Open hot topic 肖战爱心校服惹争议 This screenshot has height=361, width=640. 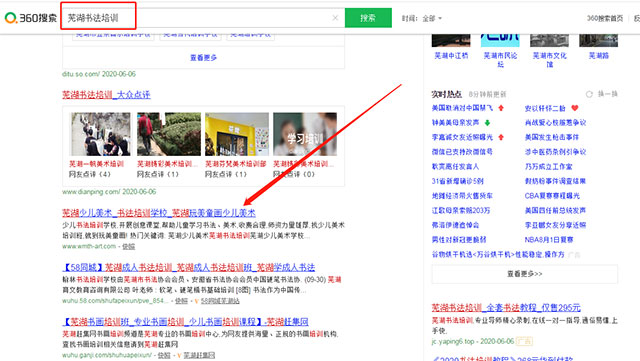555,123
